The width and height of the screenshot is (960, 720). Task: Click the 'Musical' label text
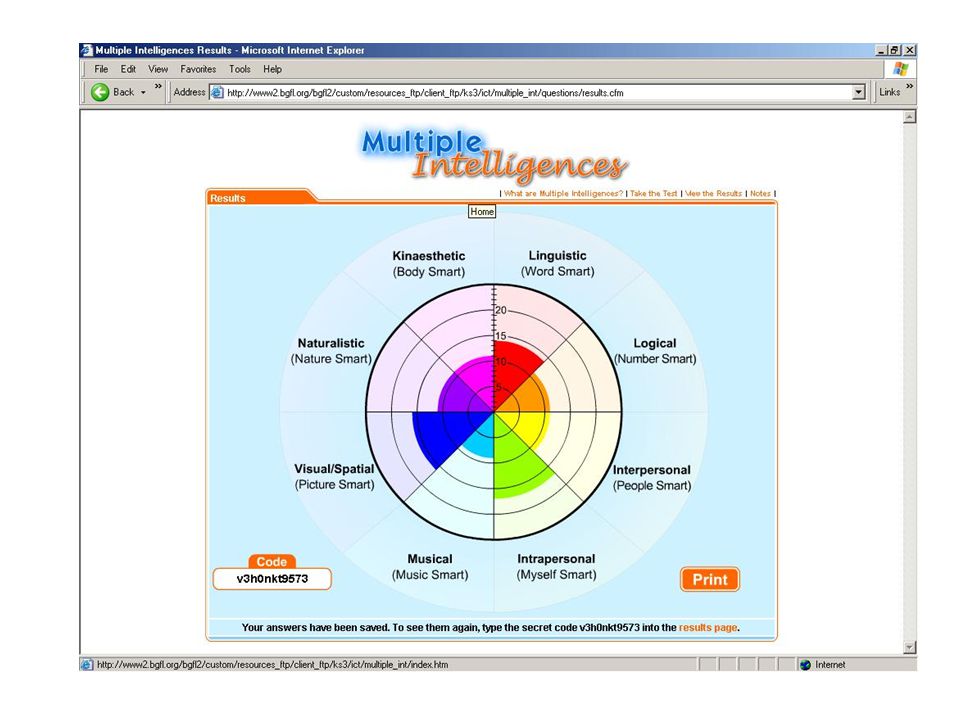click(x=430, y=559)
